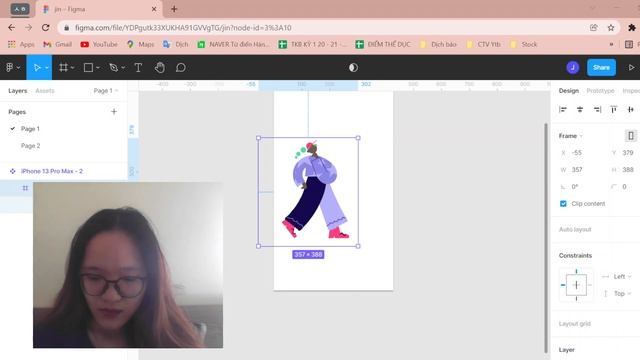Reload the browser page
640x360 pixels.
[46, 27]
